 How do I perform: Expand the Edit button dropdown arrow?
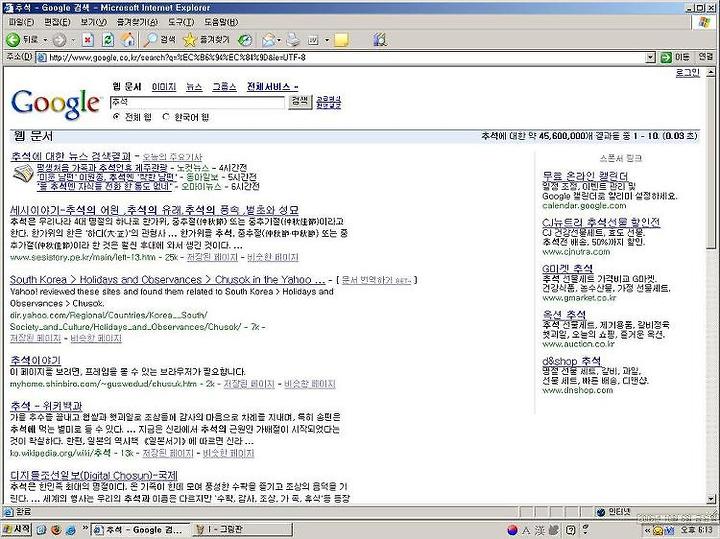[x=327, y=40]
